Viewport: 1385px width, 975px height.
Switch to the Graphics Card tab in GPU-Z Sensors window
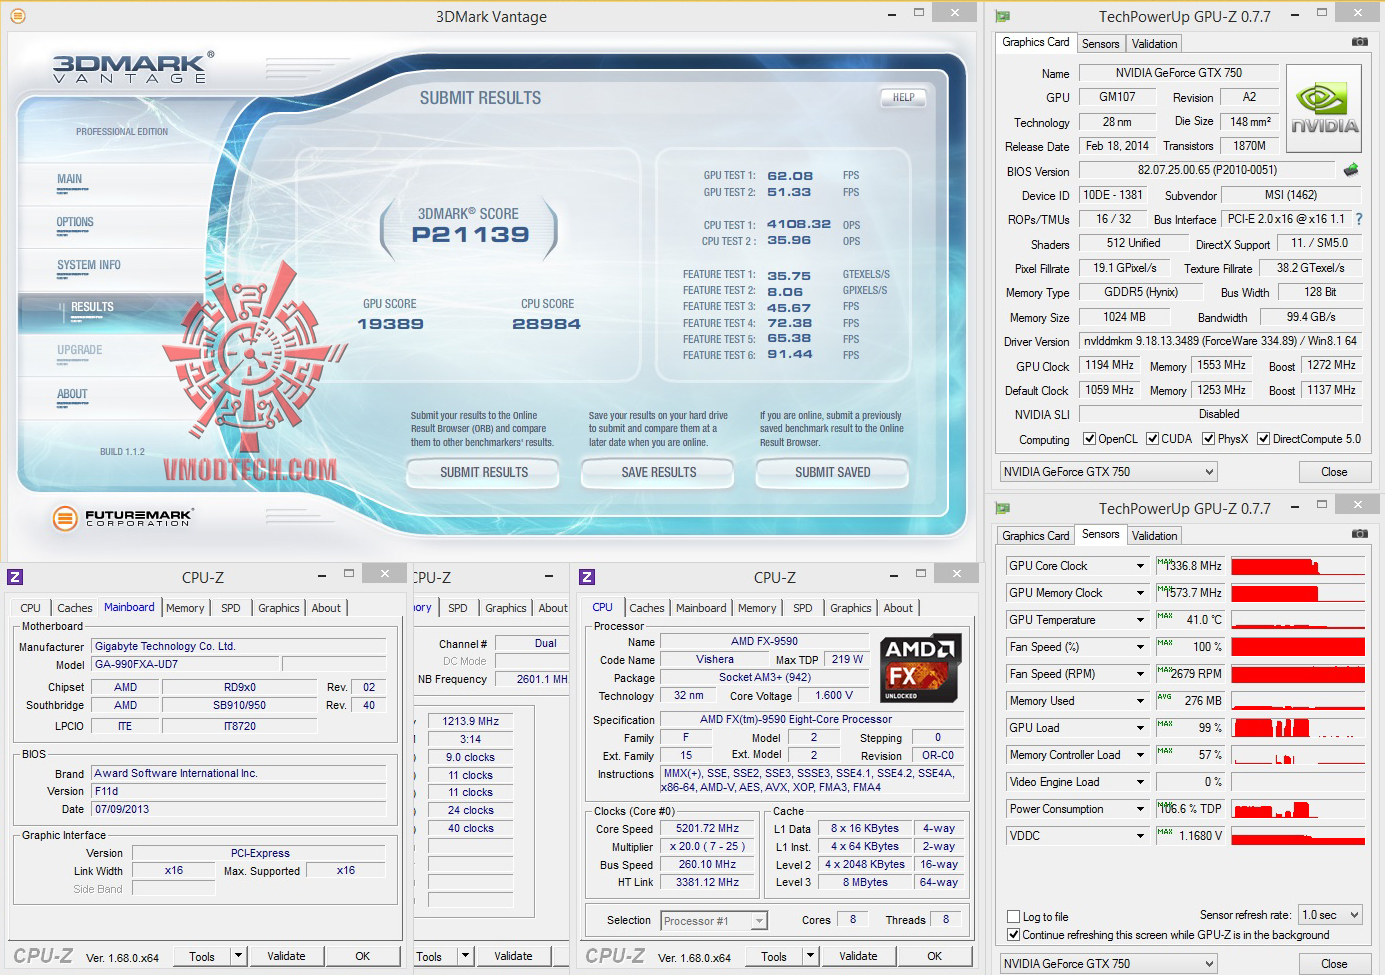coord(1036,536)
